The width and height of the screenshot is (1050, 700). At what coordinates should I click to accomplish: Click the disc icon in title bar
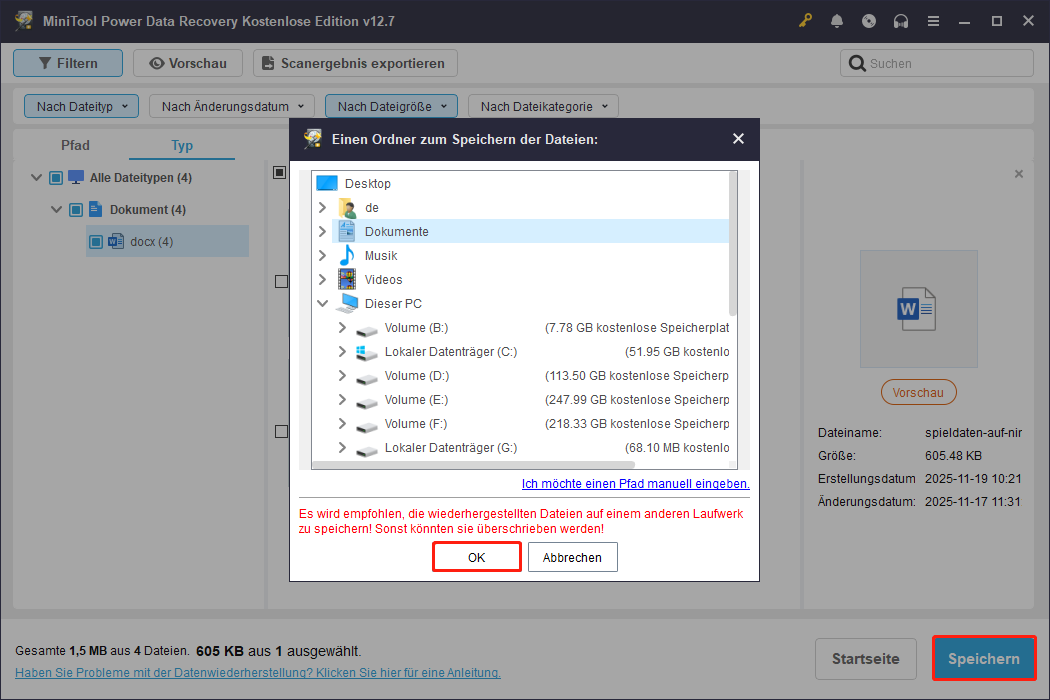click(x=869, y=21)
